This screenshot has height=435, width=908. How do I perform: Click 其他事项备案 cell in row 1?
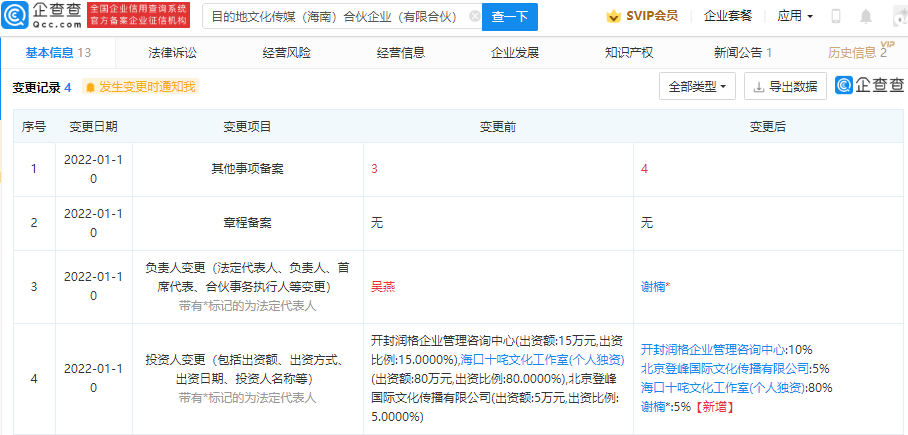[247, 169]
